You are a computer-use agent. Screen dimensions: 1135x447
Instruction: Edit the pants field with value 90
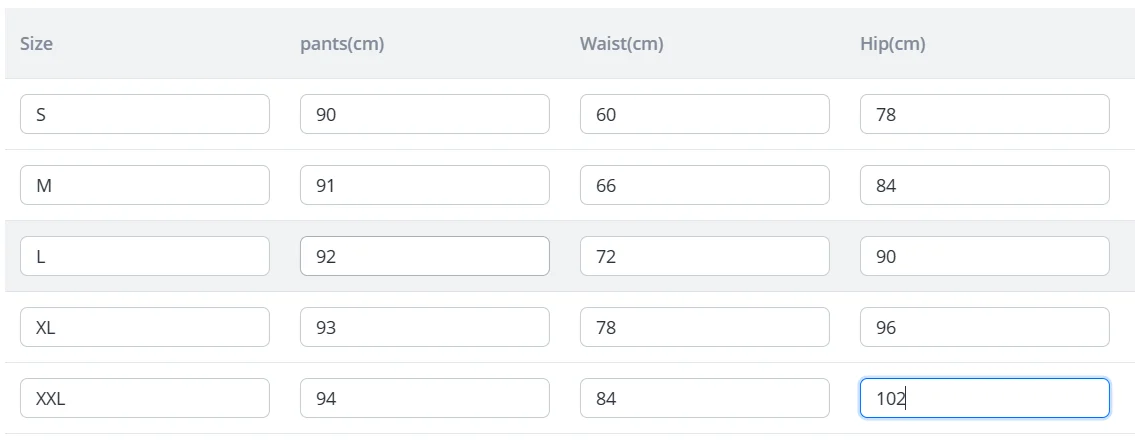pyautogui.click(x=424, y=114)
